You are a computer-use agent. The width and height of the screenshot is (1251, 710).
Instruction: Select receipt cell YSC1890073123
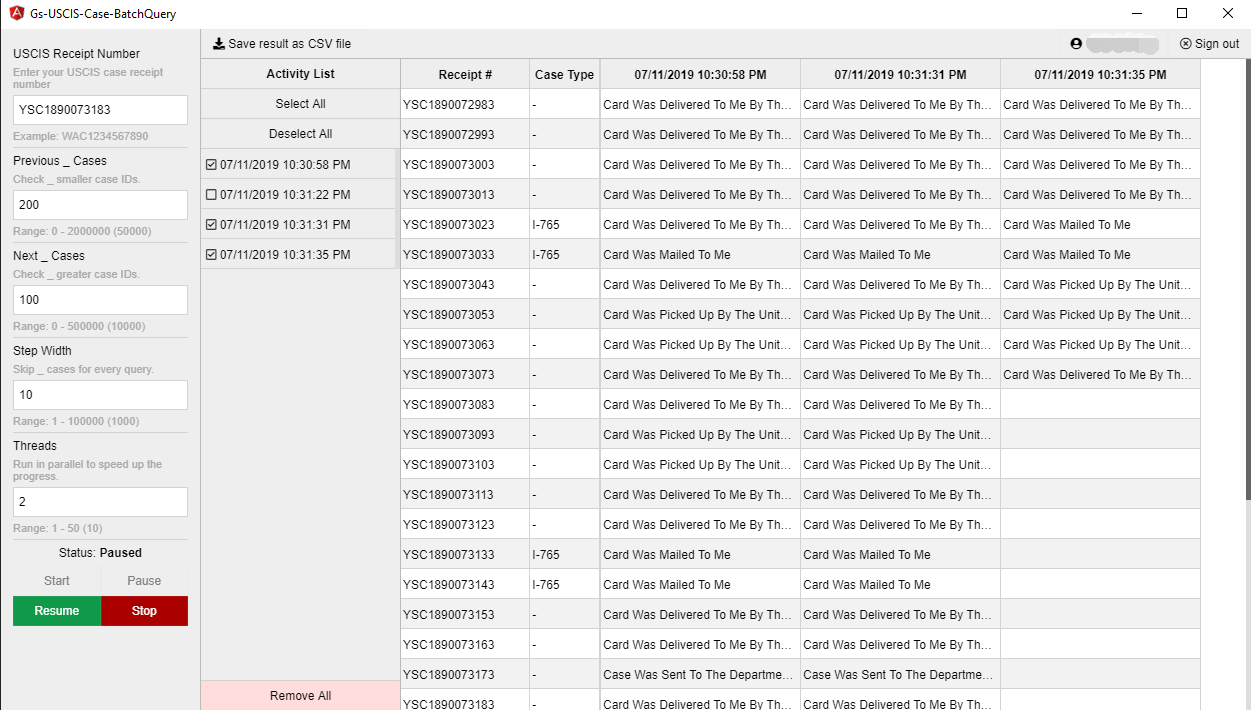point(465,525)
